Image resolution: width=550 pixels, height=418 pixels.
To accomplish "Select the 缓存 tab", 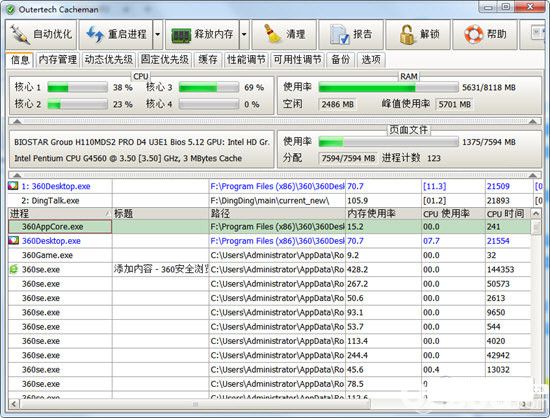I will (x=208, y=60).
